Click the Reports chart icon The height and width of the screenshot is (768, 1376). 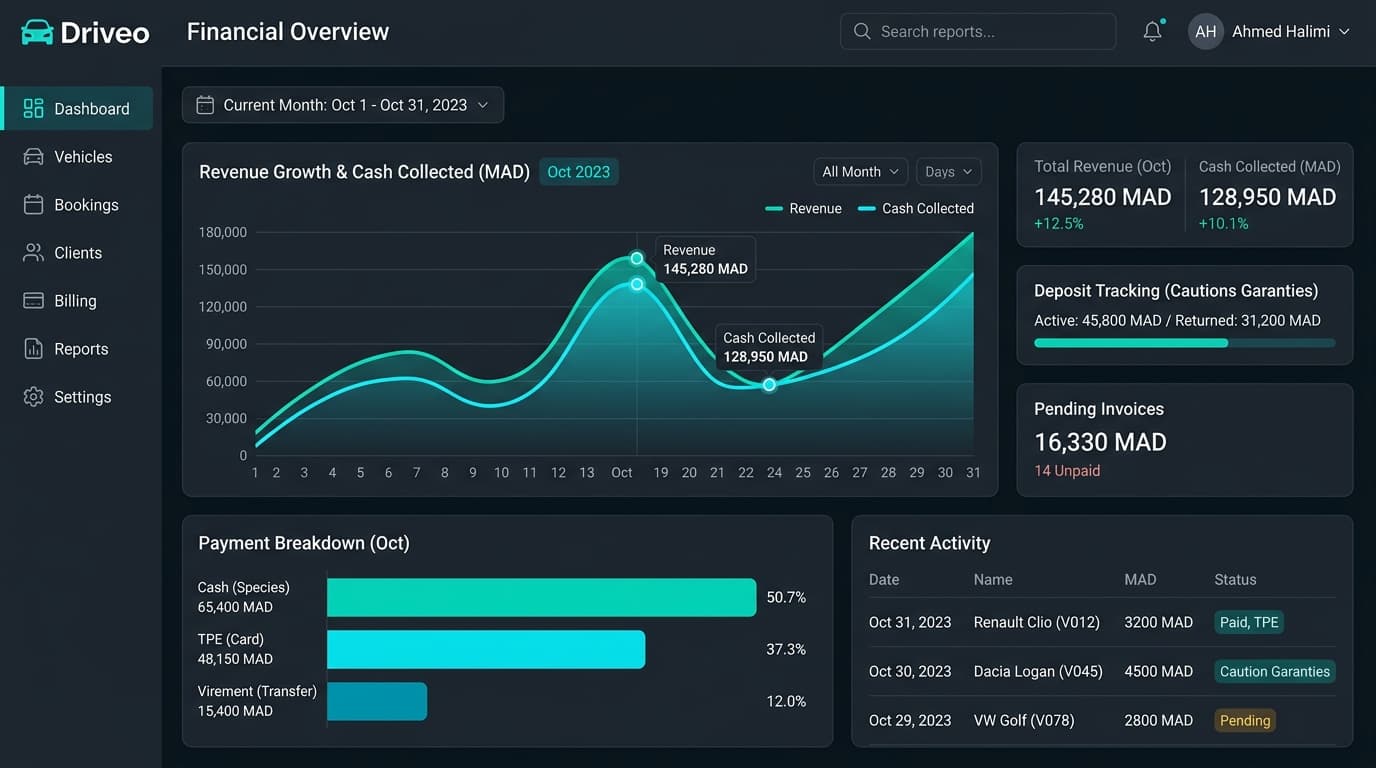click(33, 348)
